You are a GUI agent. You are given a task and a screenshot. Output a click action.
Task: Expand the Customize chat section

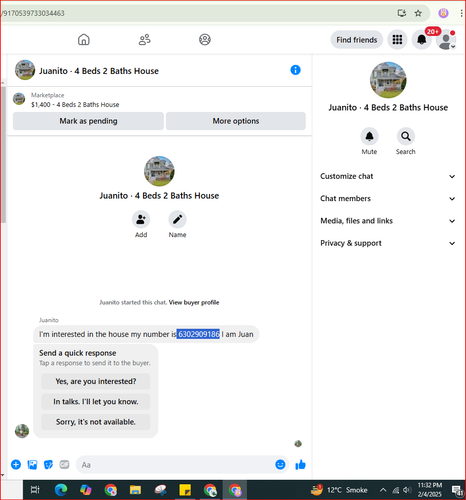(388, 176)
